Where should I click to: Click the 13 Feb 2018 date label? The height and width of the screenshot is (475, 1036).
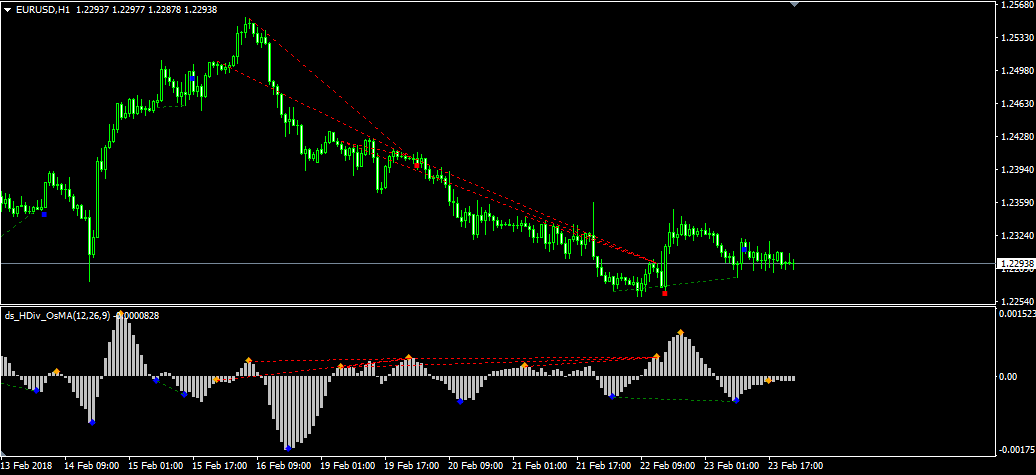tap(28, 466)
